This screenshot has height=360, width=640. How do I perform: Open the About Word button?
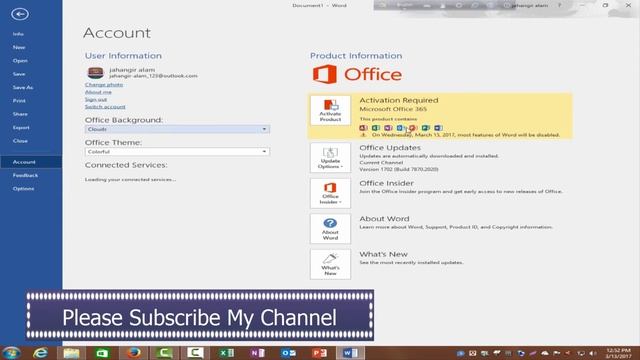(x=330, y=229)
